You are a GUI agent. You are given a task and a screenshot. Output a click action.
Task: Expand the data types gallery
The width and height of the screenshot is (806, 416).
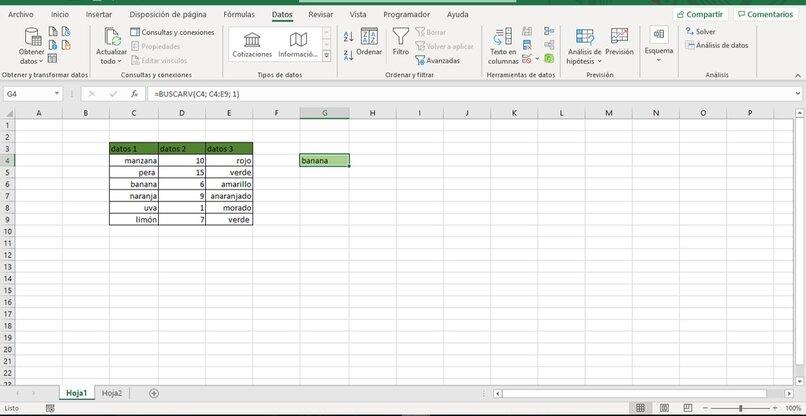(x=326, y=55)
